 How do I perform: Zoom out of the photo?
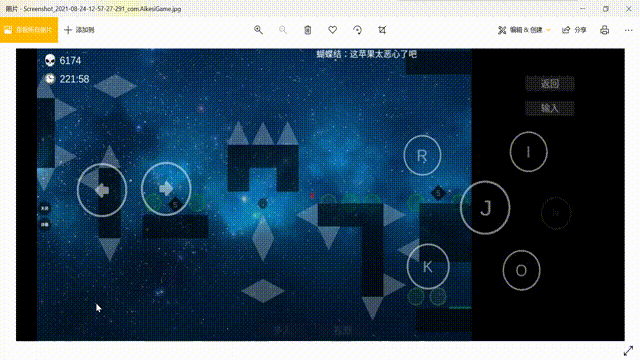pyautogui.click(x=282, y=30)
